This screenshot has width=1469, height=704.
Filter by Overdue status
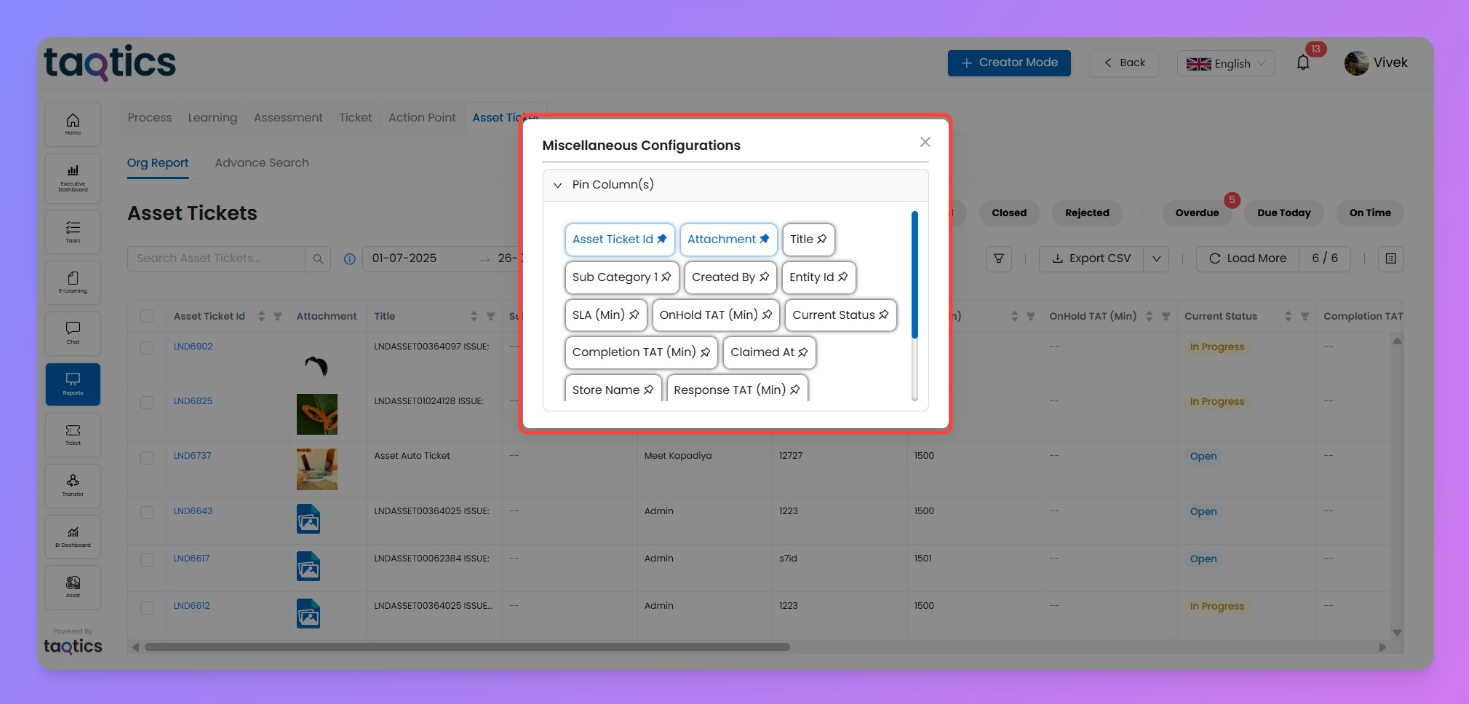click(1197, 213)
